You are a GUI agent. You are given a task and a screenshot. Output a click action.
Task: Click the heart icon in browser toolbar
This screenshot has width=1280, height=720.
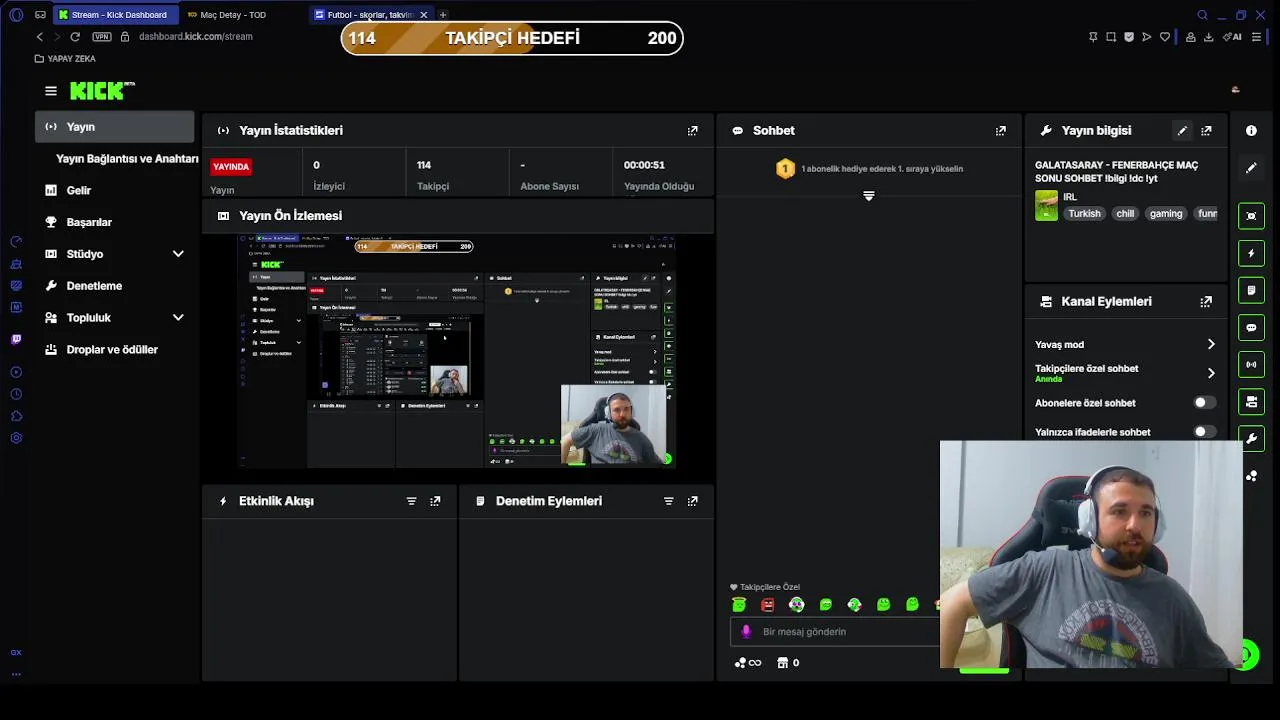1165,37
